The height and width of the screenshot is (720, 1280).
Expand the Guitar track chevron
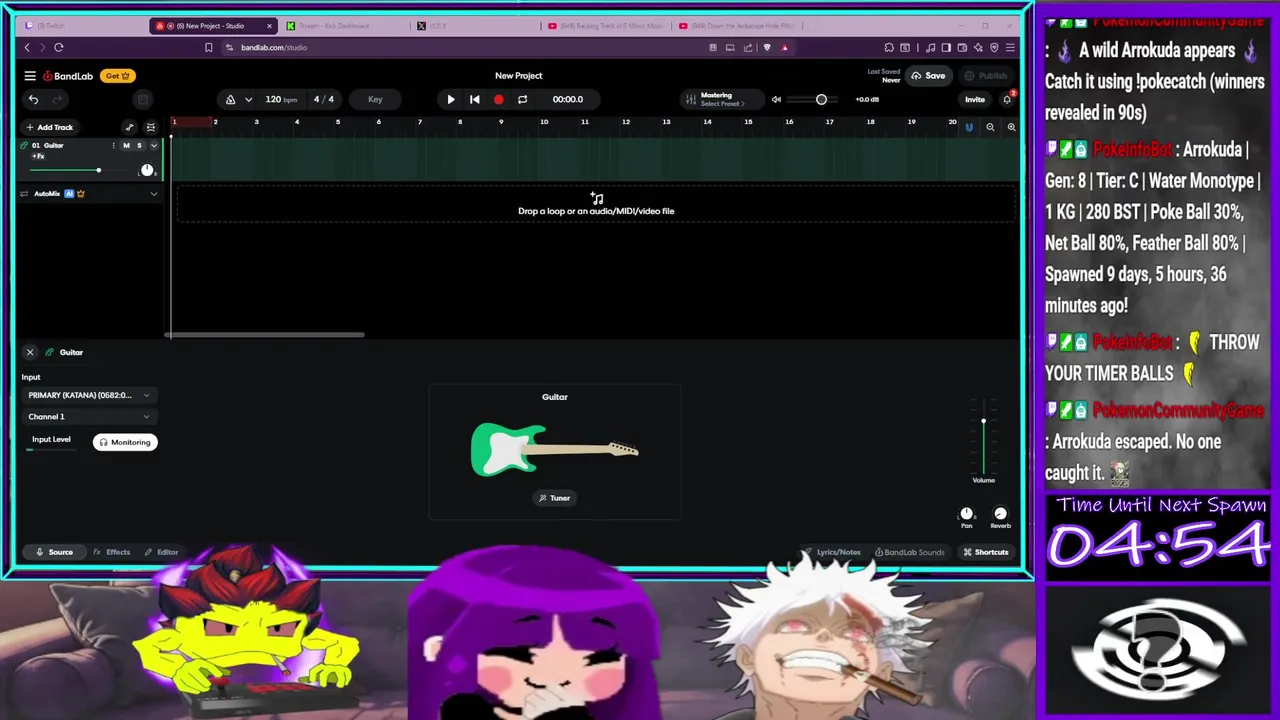[153, 146]
